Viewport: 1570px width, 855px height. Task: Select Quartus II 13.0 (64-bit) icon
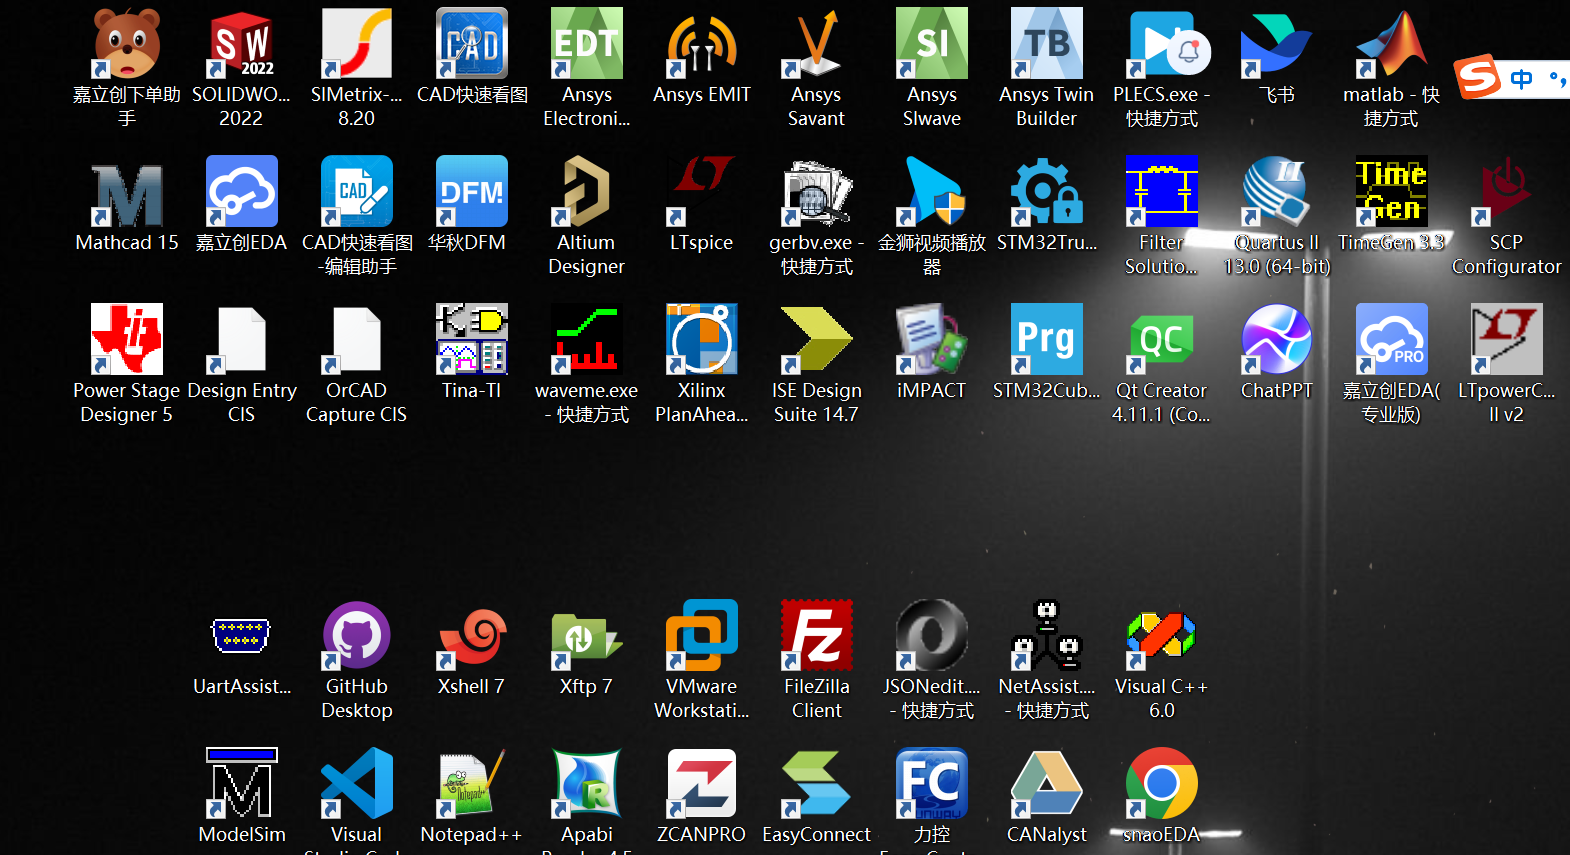[x=1276, y=192]
